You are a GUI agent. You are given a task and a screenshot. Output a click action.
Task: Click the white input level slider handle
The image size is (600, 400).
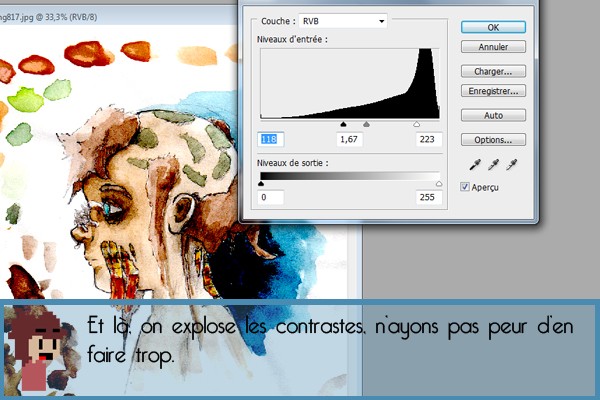click(417, 124)
